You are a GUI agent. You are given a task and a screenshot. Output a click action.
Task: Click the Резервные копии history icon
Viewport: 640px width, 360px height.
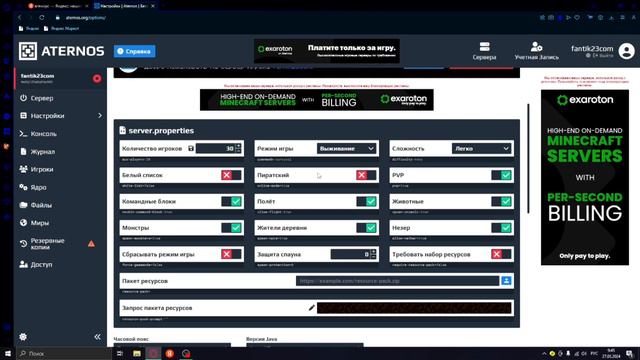[23, 244]
